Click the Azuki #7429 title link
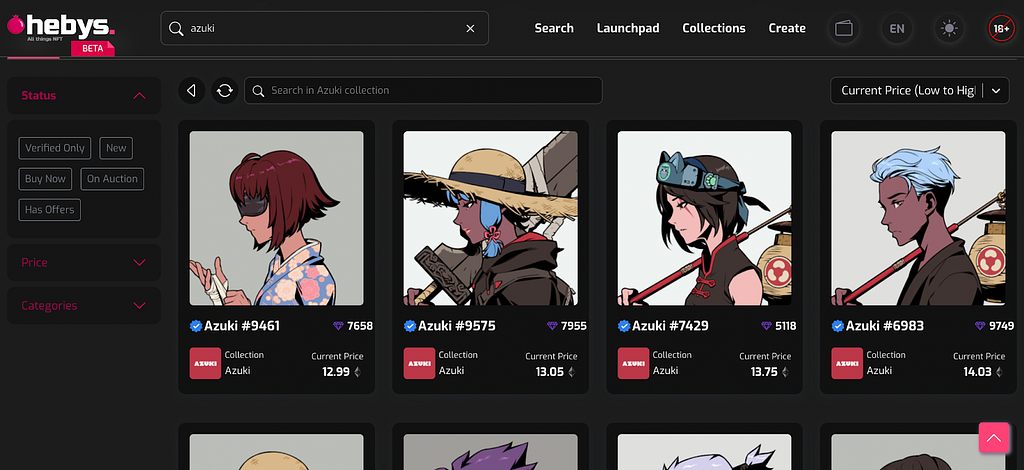This screenshot has width=1024, height=470. pyautogui.click(x=670, y=326)
